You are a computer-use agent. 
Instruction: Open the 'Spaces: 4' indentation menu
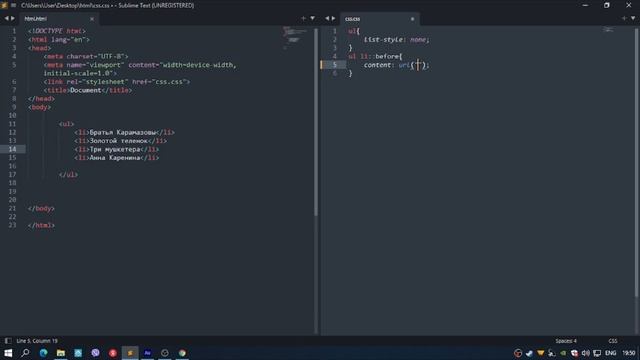pos(566,341)
